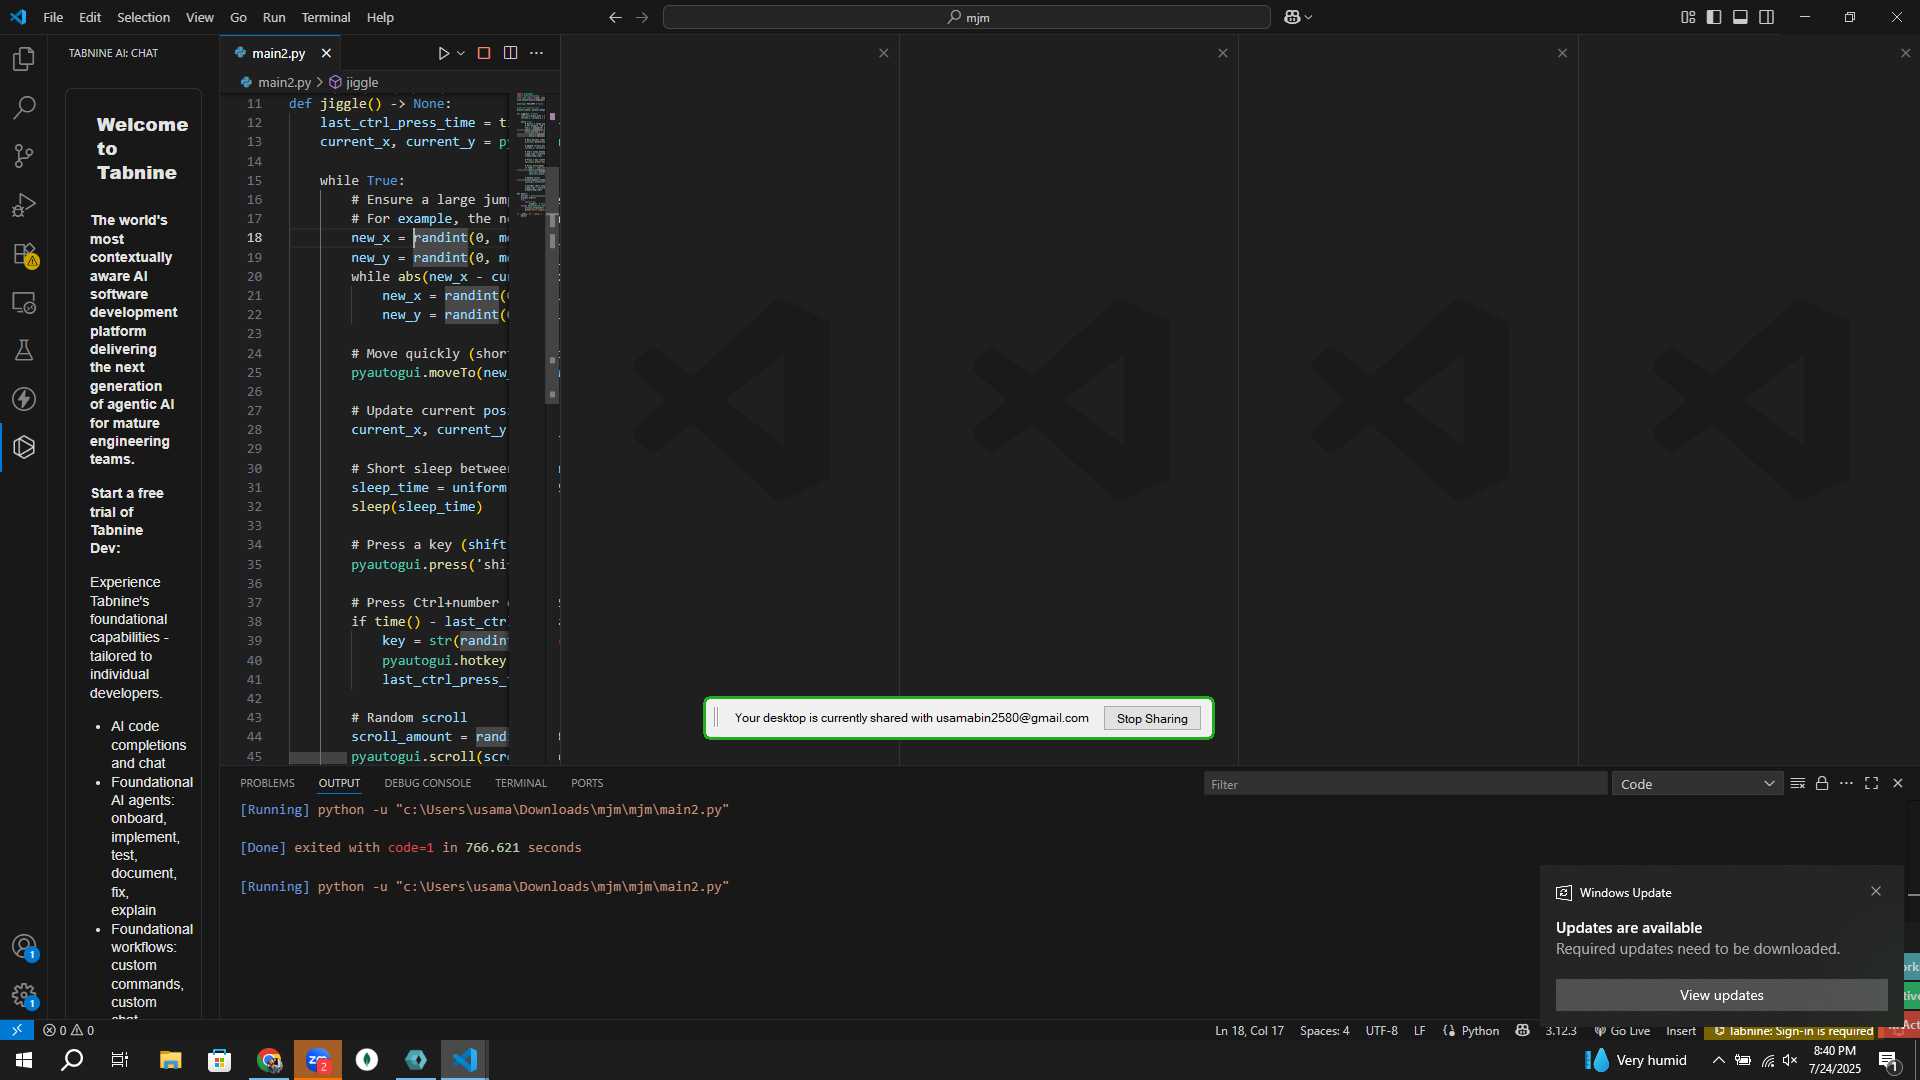Image resolution: width=1920 pixels, height=1080 pixels.
Task: Open Source Control view
Action: point(24,156)
